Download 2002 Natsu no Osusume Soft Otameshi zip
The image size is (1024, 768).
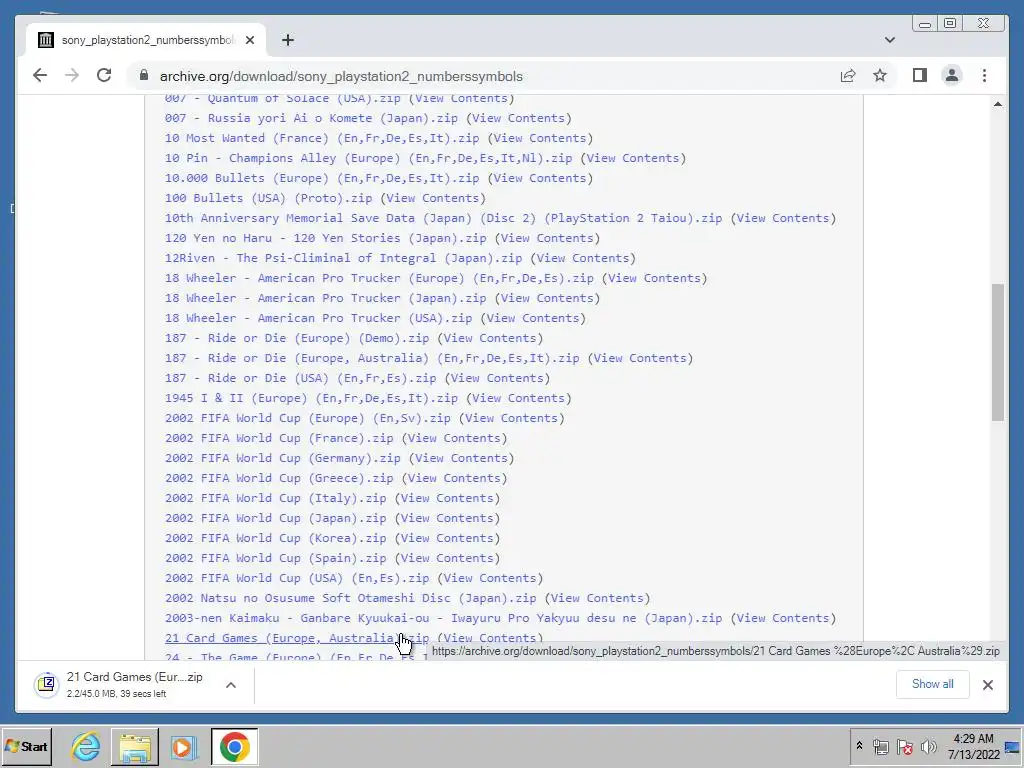point(351,598)
